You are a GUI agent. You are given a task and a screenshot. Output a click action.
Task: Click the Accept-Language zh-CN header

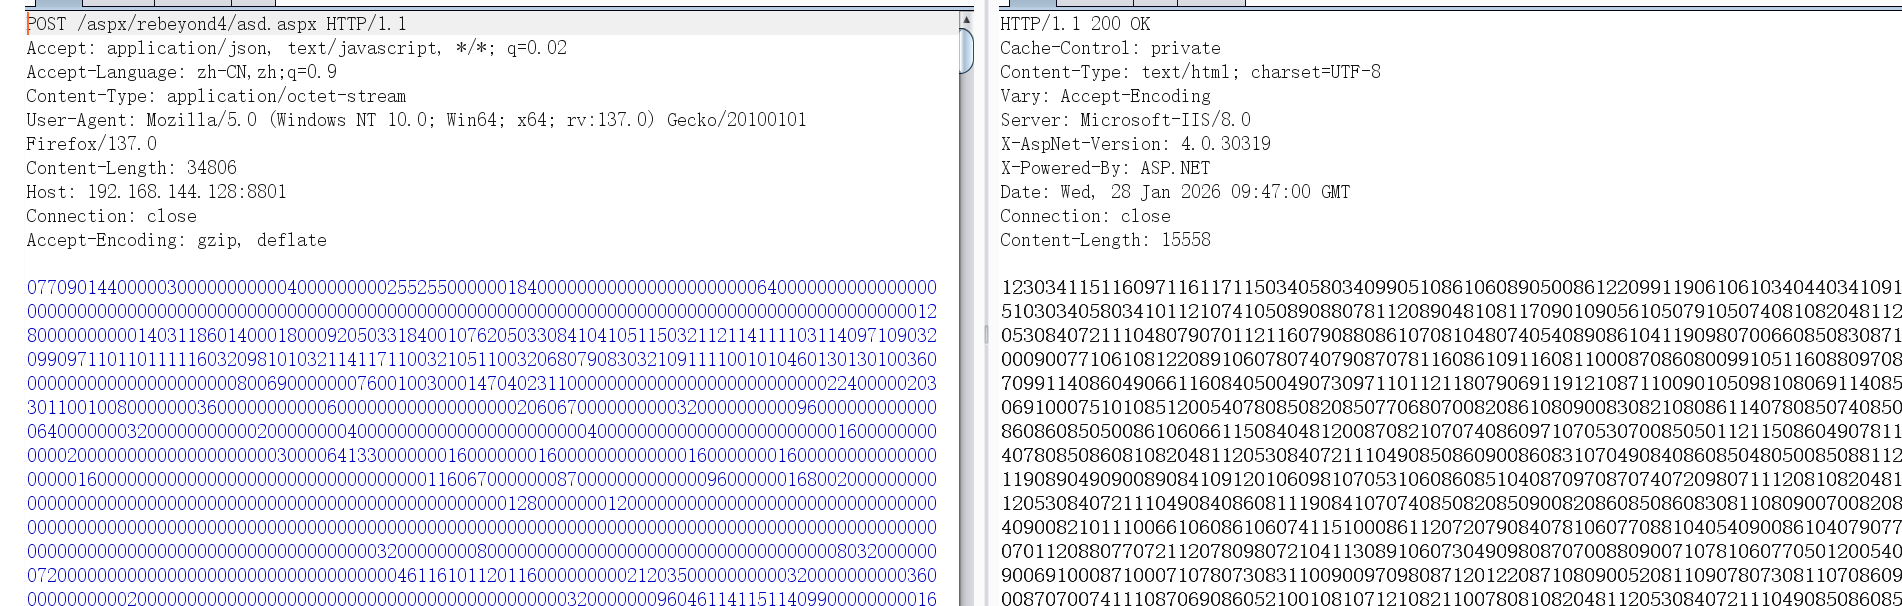tap(181, 72)
